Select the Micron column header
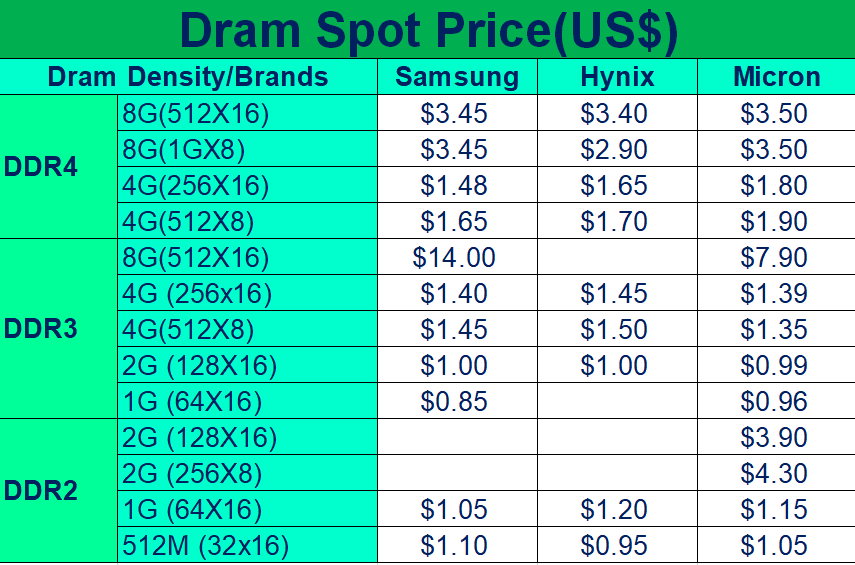This screenshot has height=565, width=855. click(776, 77)
